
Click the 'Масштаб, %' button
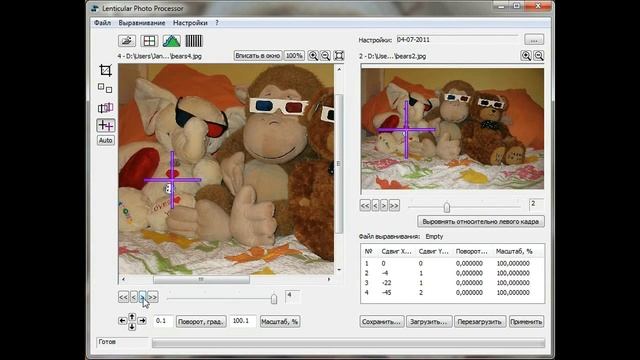pyautogui.click(x=280, y=322)
